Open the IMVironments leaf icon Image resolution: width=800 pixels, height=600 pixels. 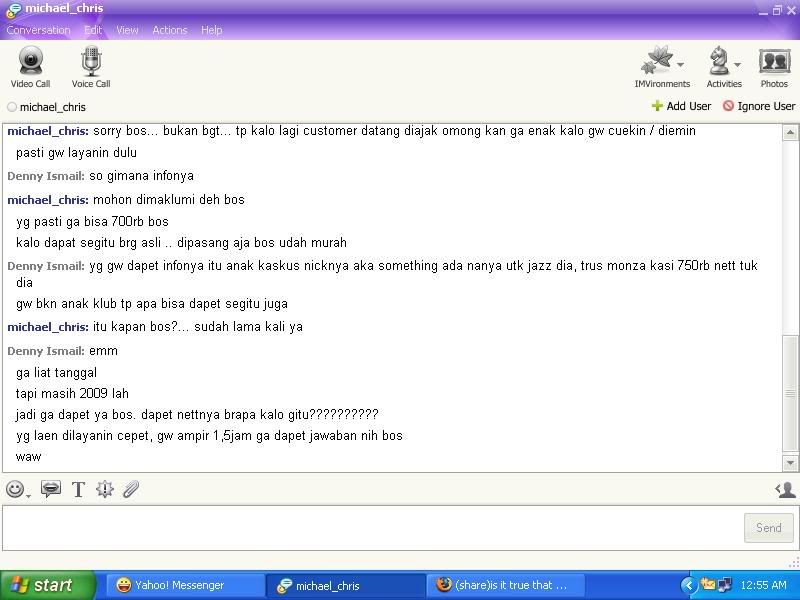[x=657, y=60]
